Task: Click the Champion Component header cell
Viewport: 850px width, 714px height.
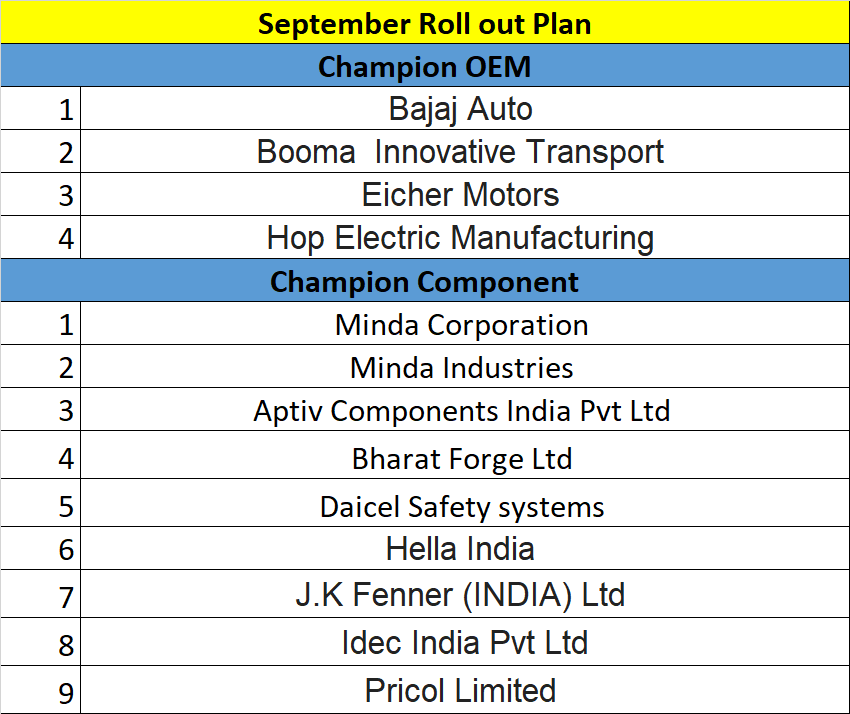Action: point(425,280)
